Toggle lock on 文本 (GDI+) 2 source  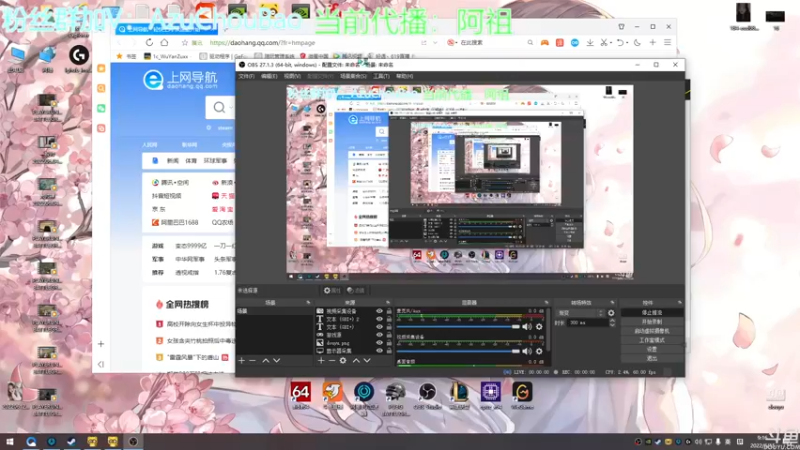[x=389, y=319]
